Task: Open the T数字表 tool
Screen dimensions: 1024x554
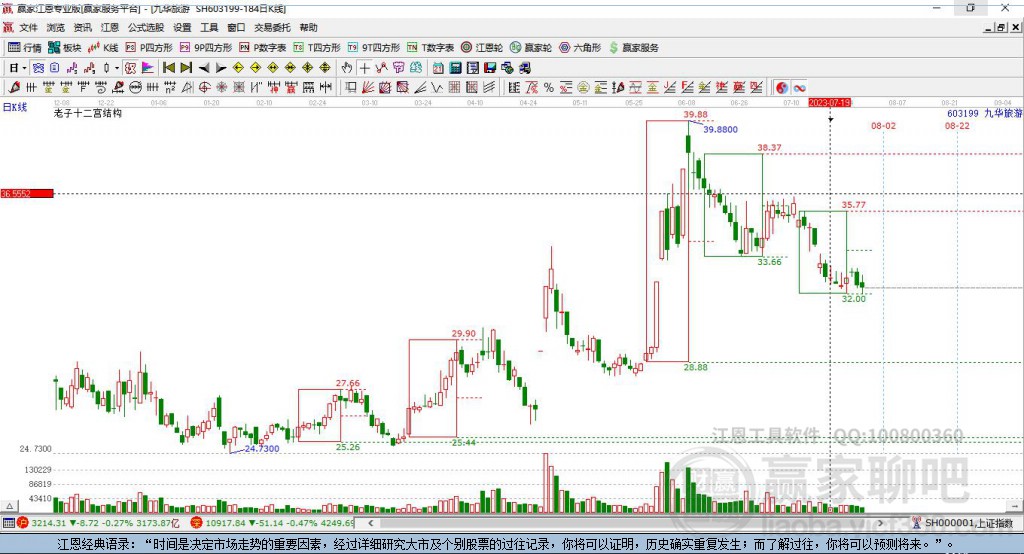Action: click(x=430, y=48)
